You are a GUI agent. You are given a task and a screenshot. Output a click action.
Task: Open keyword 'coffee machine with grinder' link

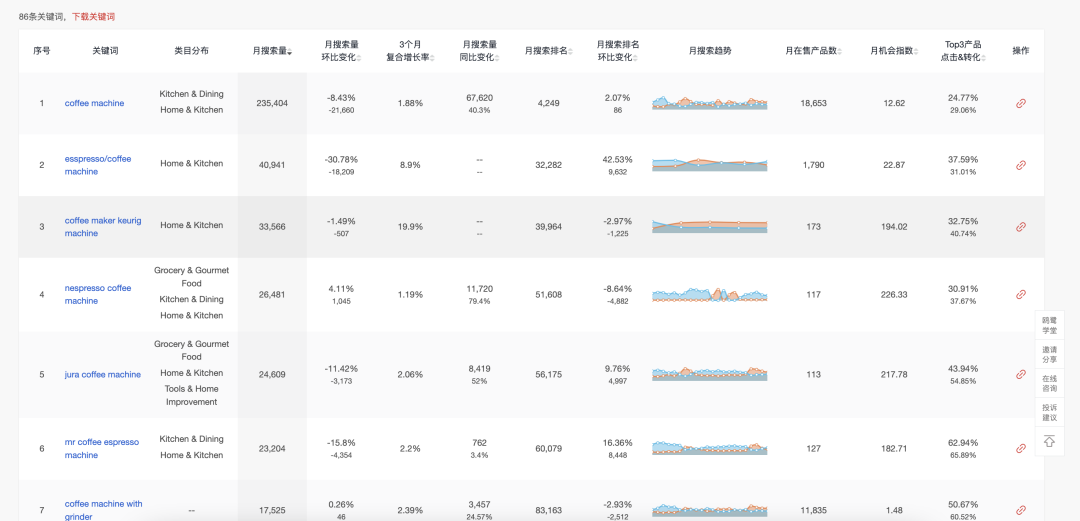coord(103,510)
